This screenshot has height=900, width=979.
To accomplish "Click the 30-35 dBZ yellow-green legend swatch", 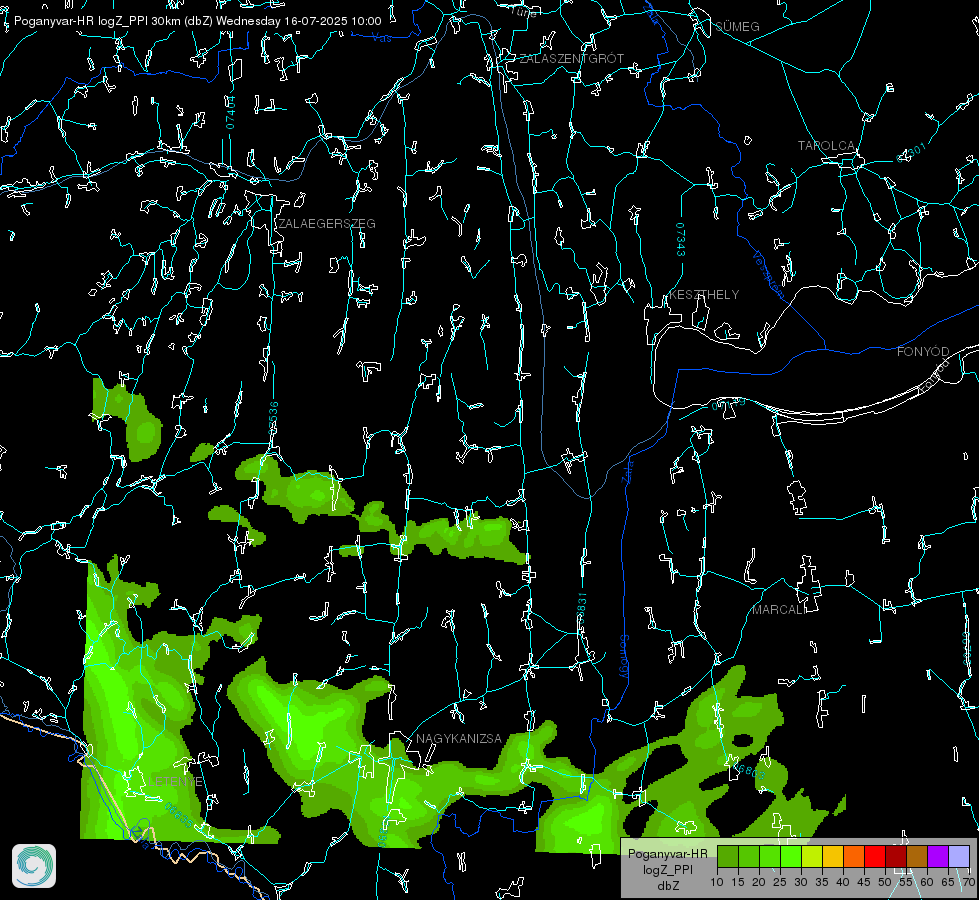I will point(812,856).
